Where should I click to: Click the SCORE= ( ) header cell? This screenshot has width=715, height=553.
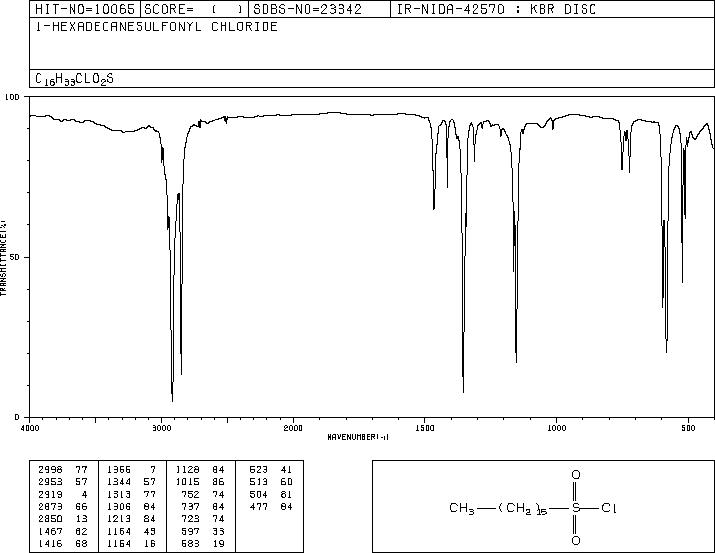195,9
